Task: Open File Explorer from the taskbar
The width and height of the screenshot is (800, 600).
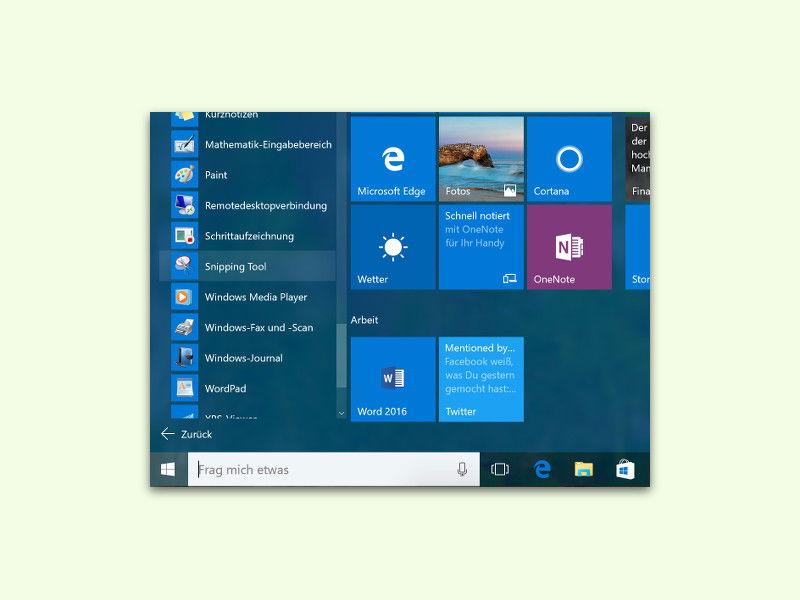Action: click(x=584, y=469)
